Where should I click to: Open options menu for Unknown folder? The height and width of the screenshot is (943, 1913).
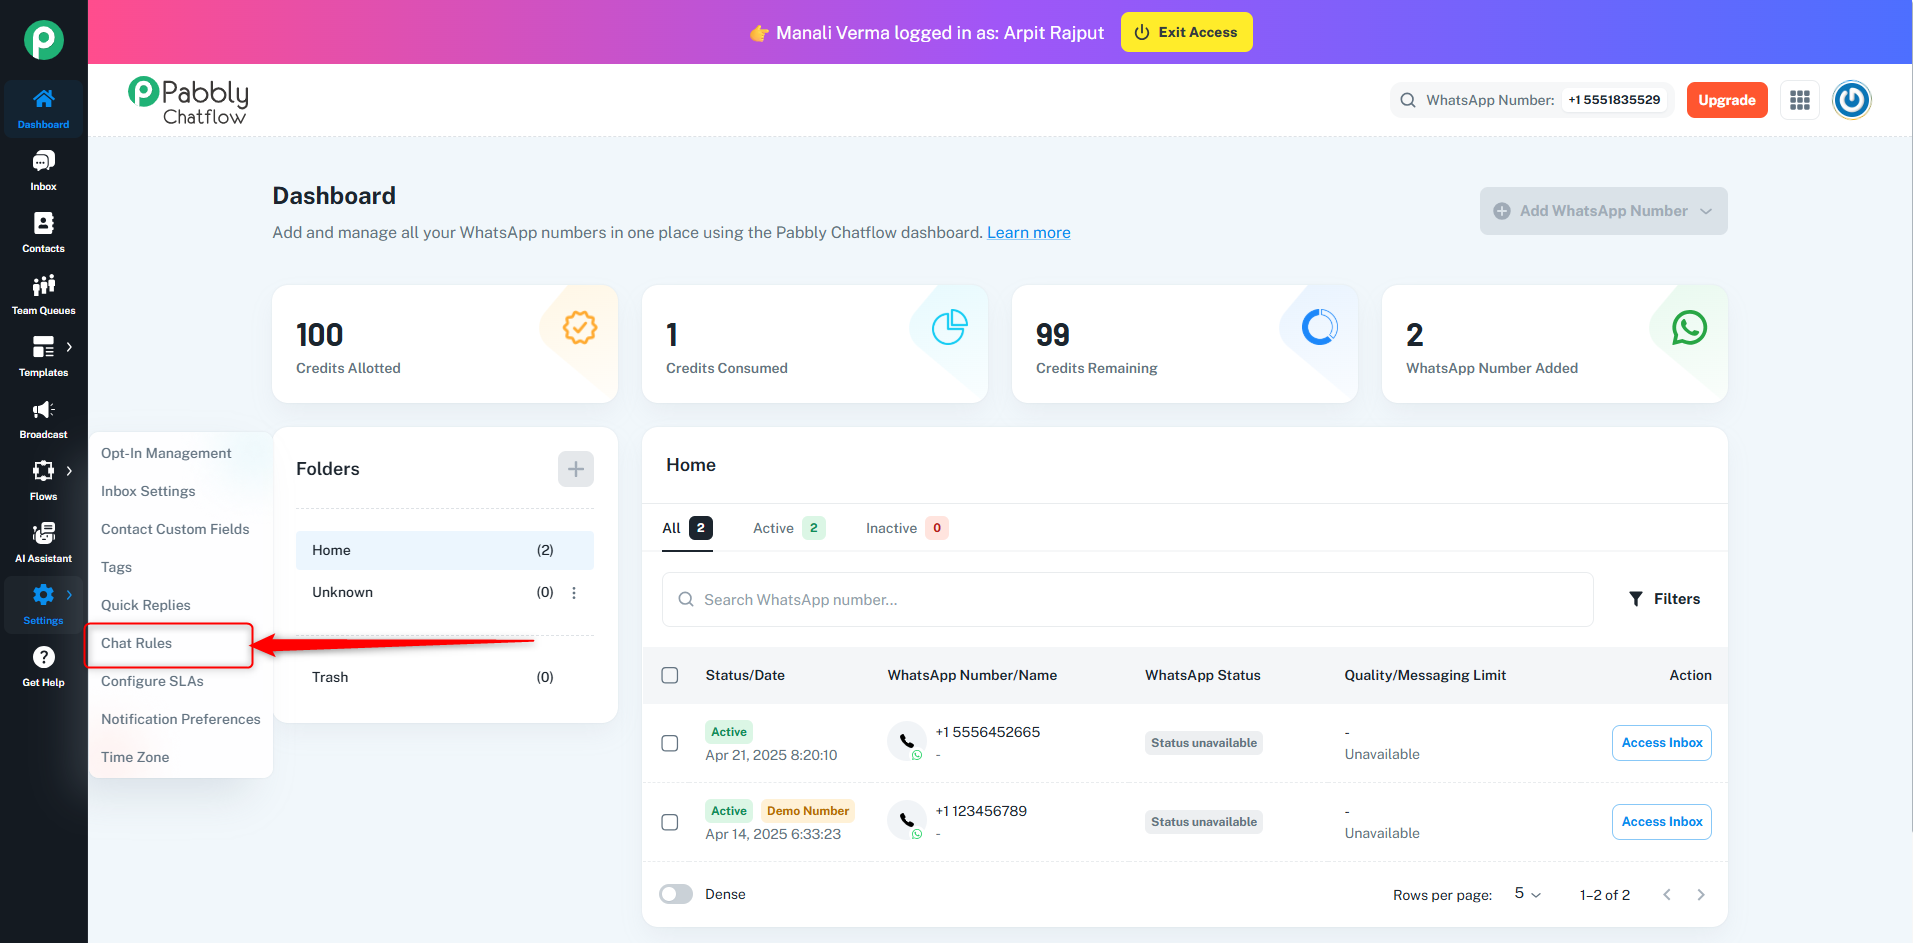(x=574, y=593)
